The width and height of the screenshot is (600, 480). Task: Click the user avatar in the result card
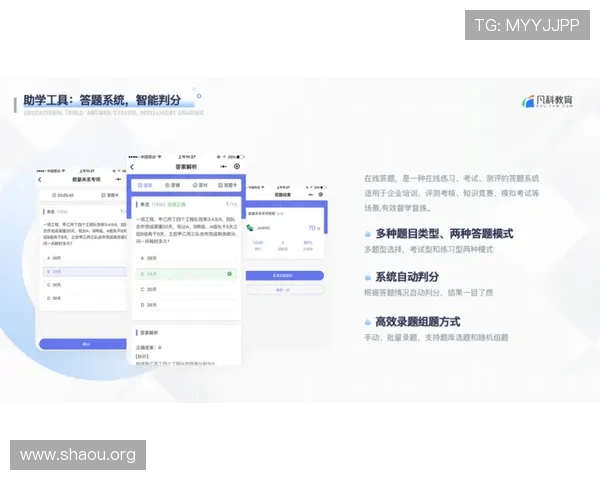(250, 228)
